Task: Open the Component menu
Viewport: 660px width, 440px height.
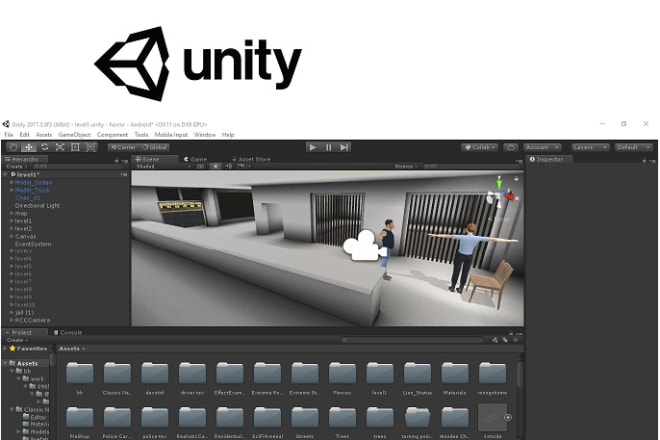Action: point(112,135)
